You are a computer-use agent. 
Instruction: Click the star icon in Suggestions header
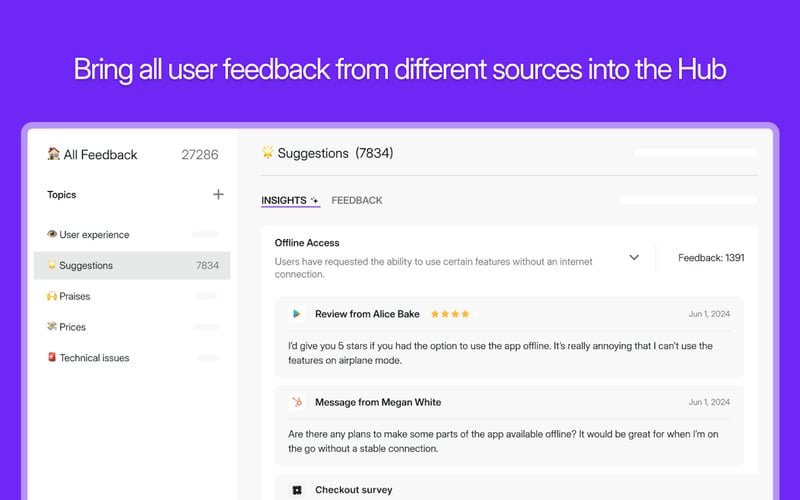(x=267, y=152)
